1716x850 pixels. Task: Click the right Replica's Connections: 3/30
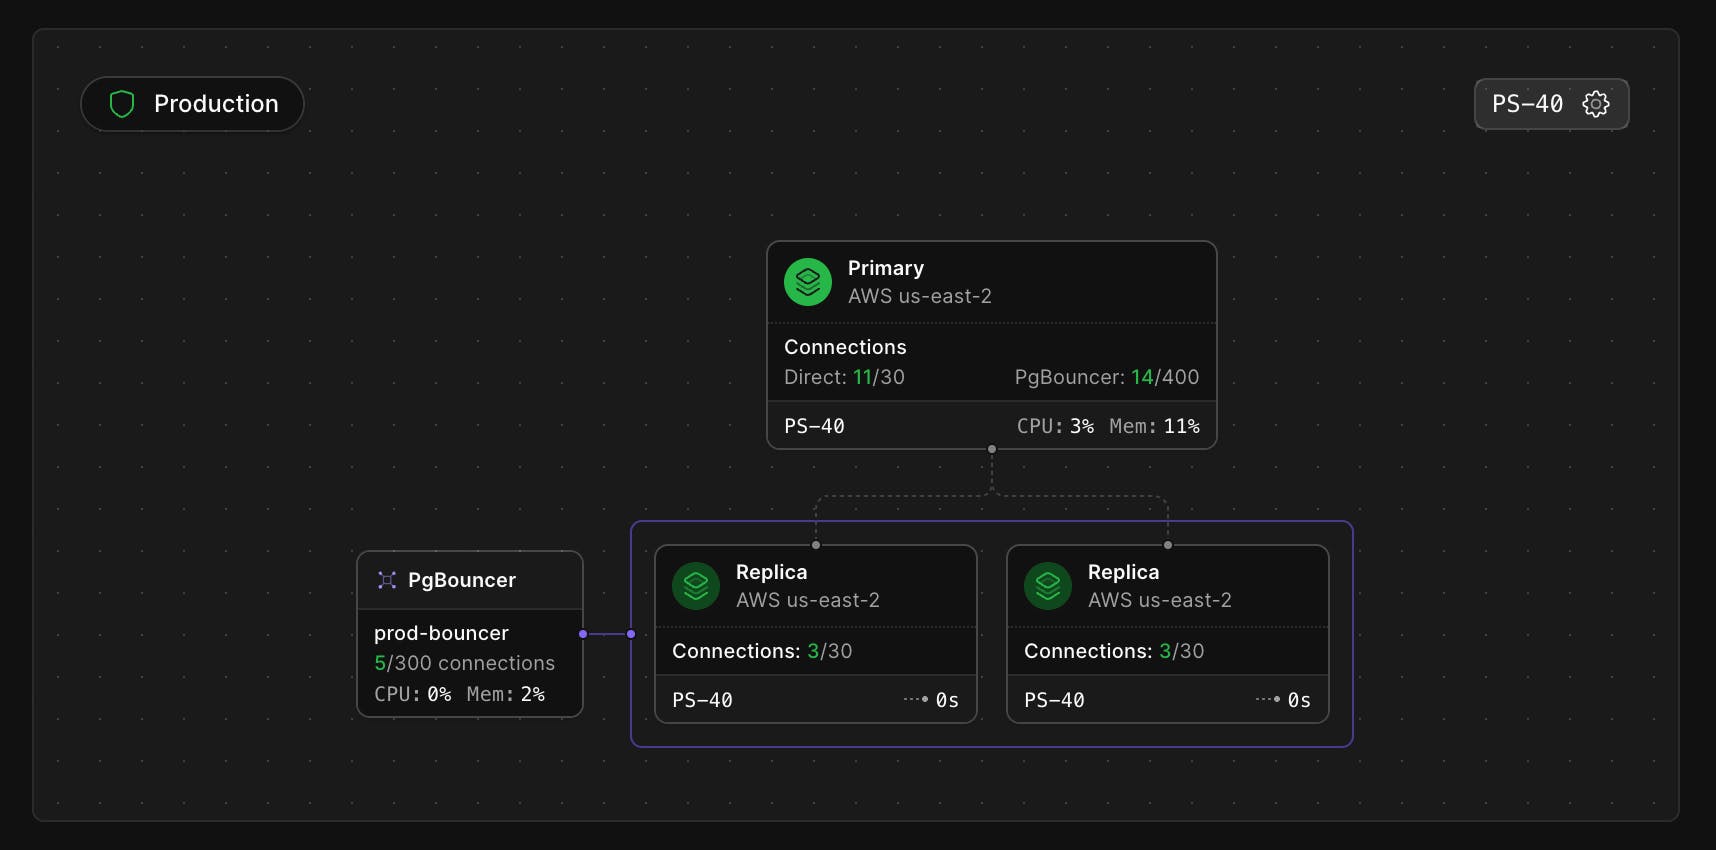pos(1114,651)
